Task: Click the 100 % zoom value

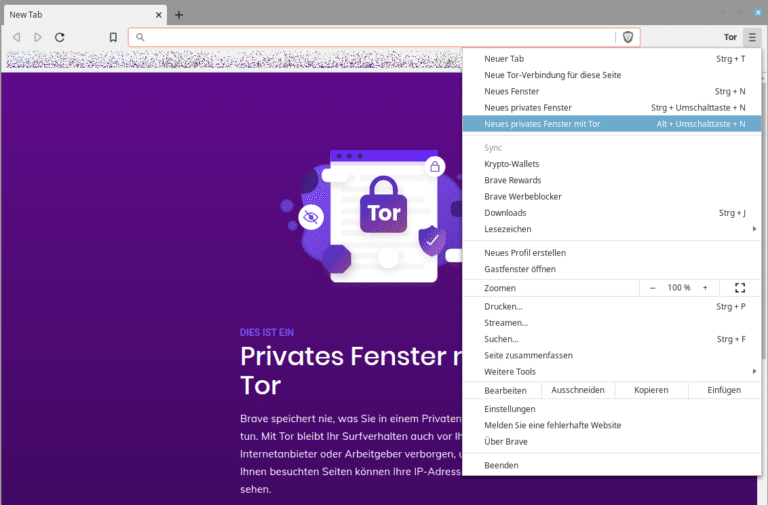Action: pos(679,288)
